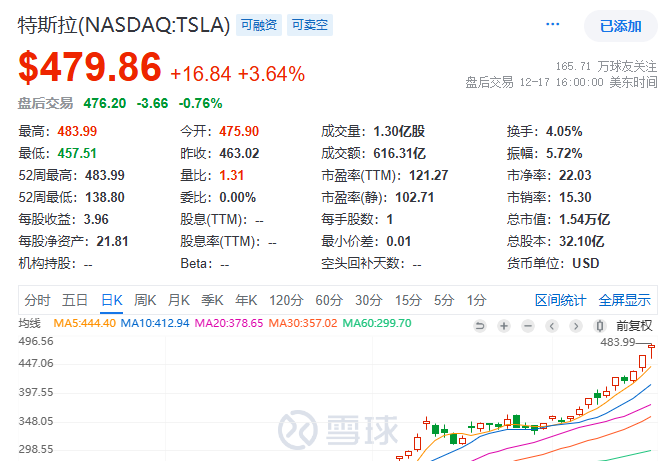Click the 换手 value 4.05%
Viewport: 671px width, 461px height.
click(x=564, y=131)
